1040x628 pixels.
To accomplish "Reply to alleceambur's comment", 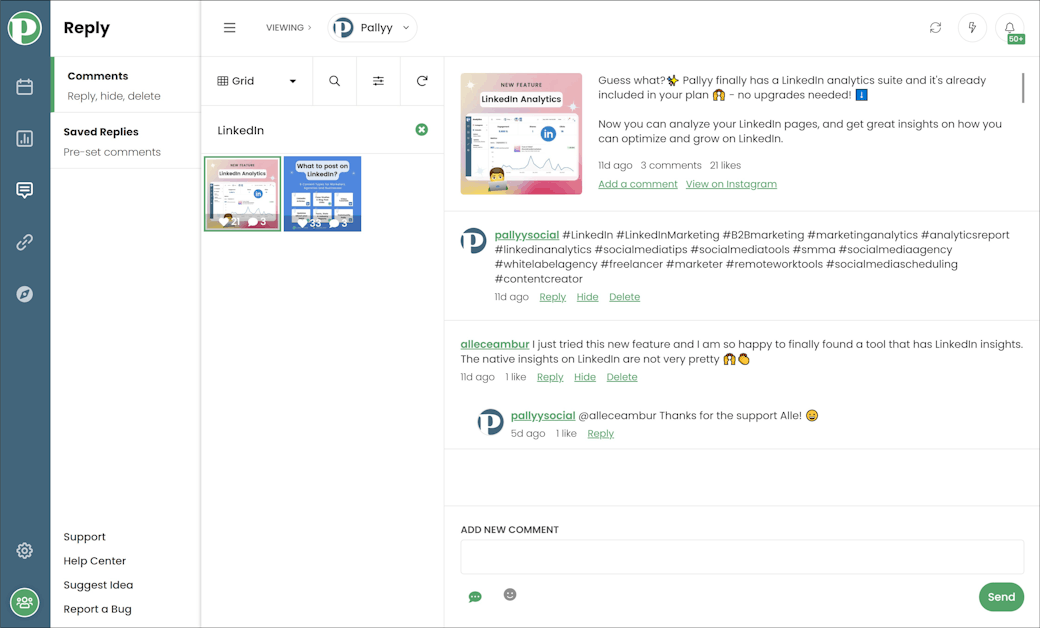I will click(550, 377).
